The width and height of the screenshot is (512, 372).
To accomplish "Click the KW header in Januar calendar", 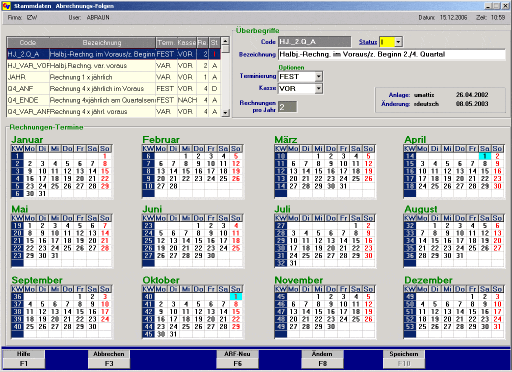I will pyautogui.click(x=17, y=149).
